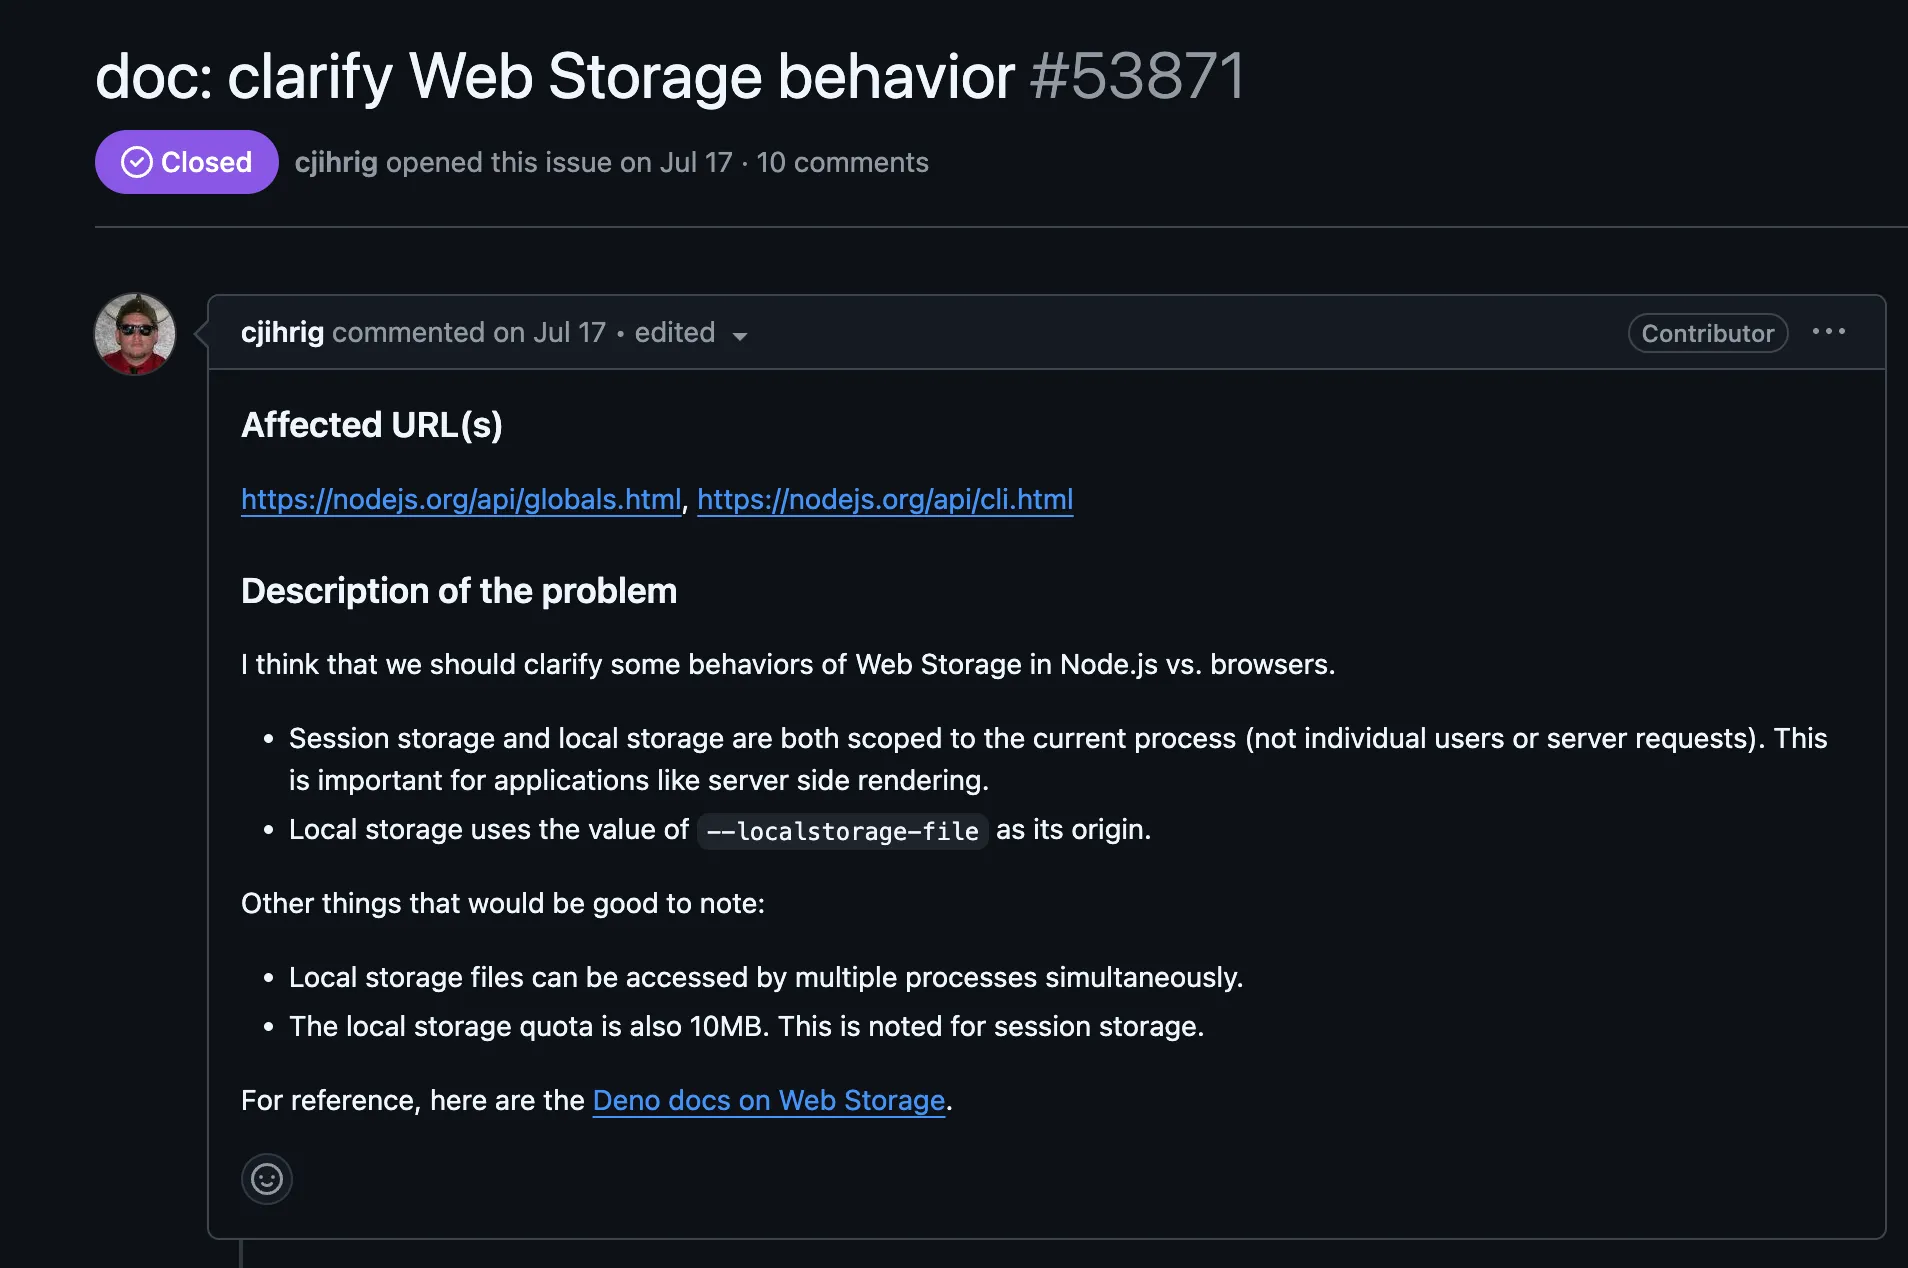The height and width of the screenshot is (1268, 1908).
Task: Click the check-circle icon in the Closed badge
Action: pyautogui.click(x=137, y=162)
